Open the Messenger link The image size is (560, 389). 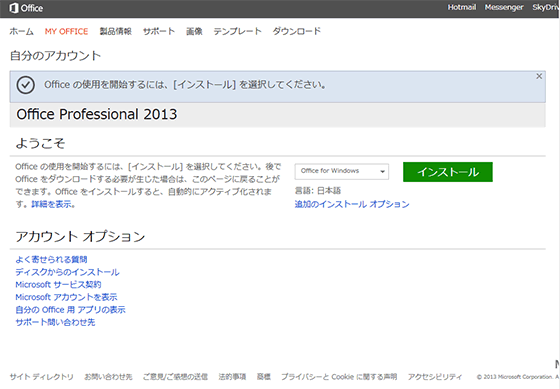[504, 7]
